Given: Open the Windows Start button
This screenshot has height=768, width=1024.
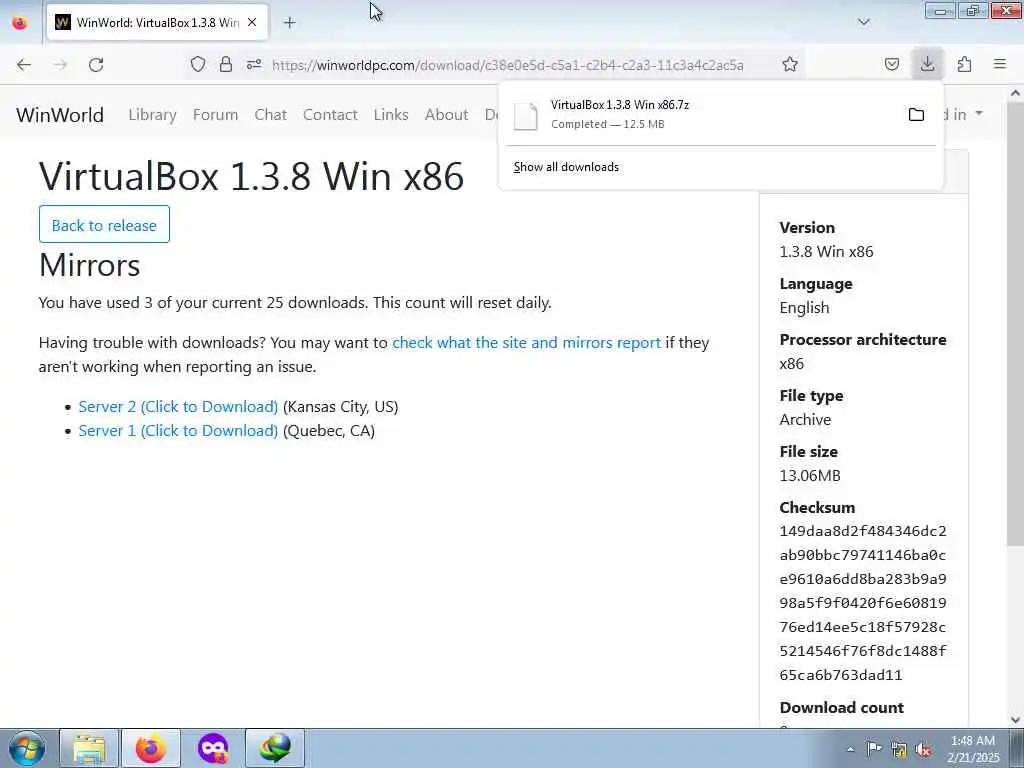Looking at the screenshot, I should coord(27,748).
